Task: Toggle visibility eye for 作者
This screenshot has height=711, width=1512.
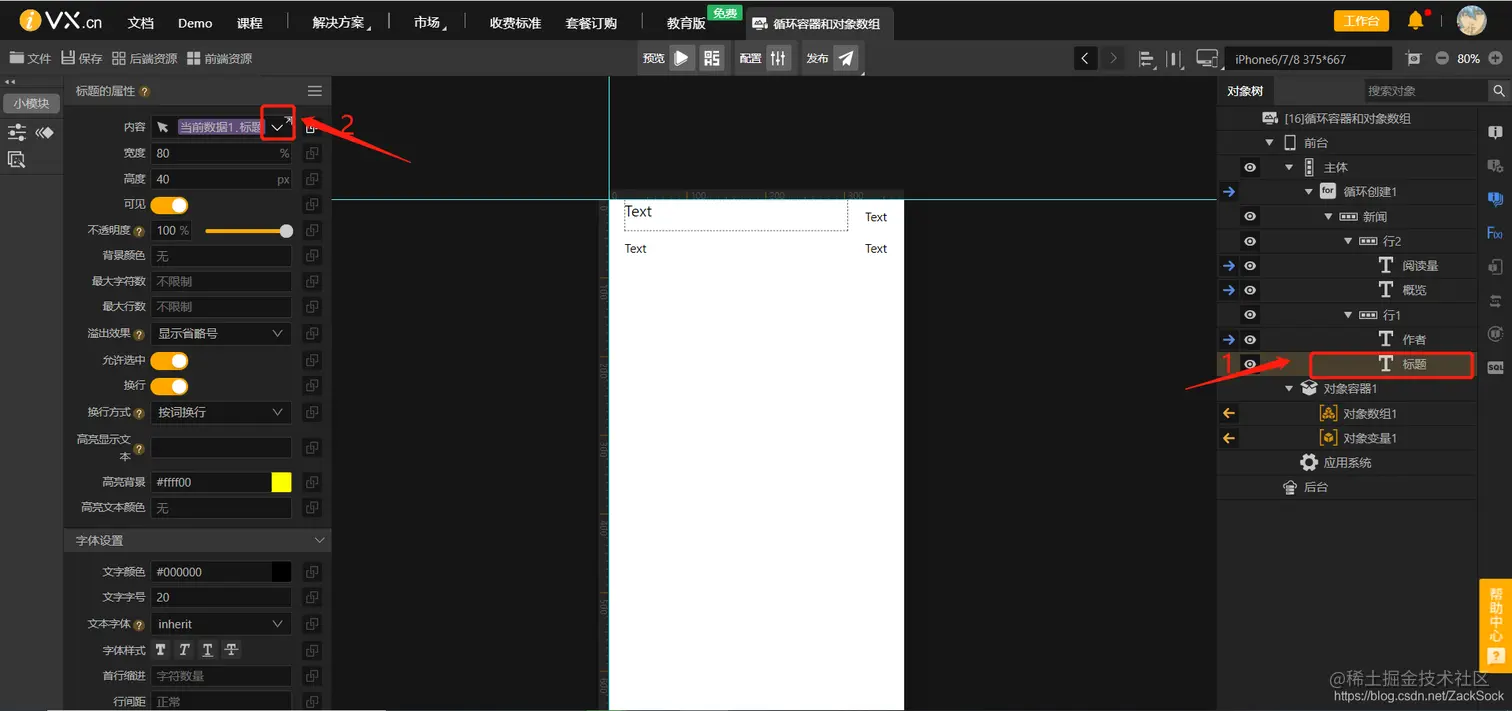Action: 1250,339
